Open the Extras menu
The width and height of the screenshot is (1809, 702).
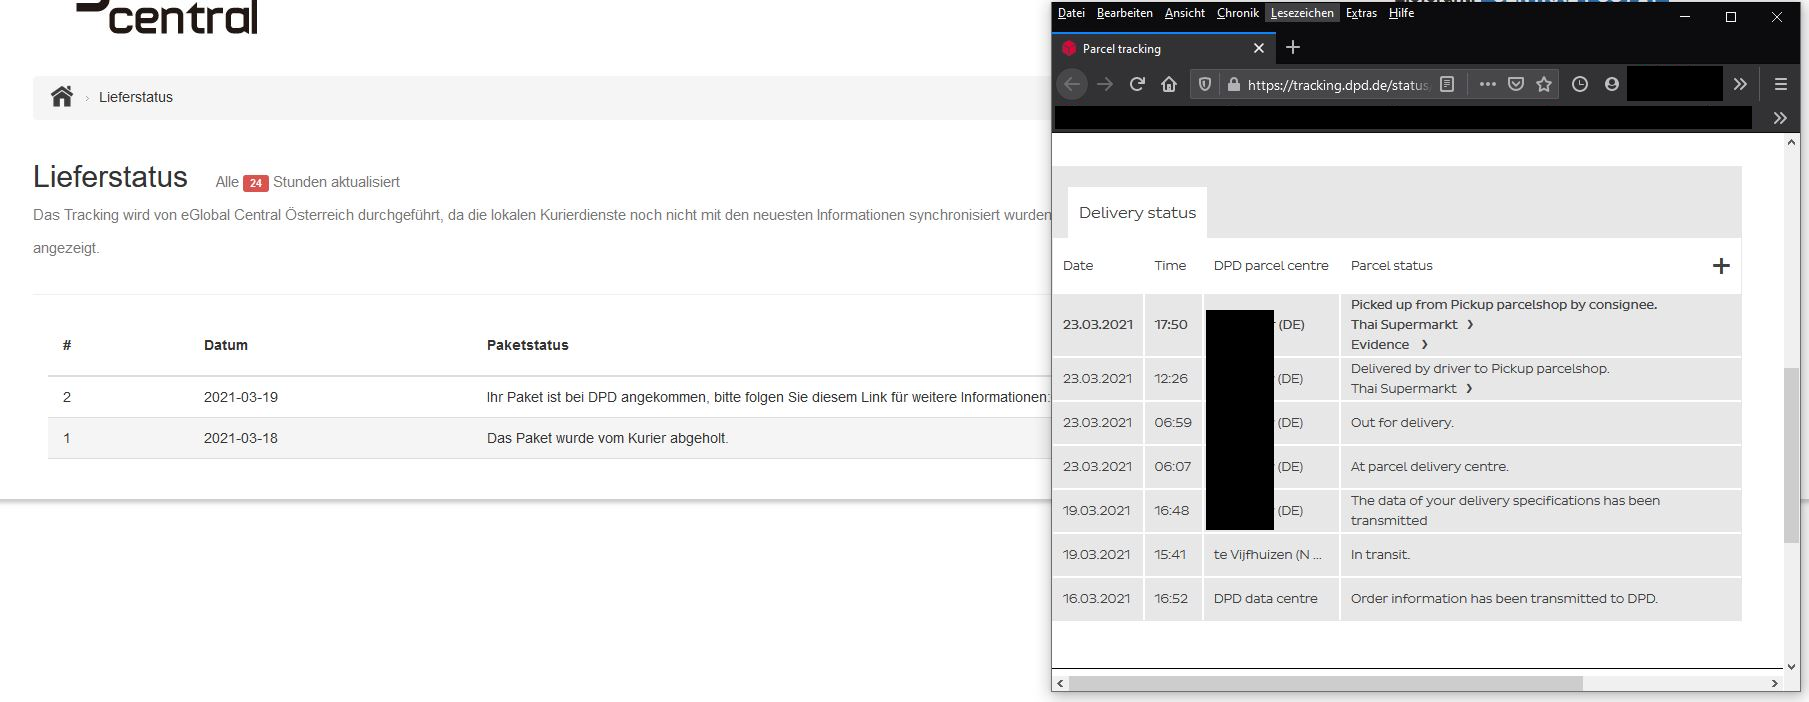pyautogui.click(x=1361, y=13)
